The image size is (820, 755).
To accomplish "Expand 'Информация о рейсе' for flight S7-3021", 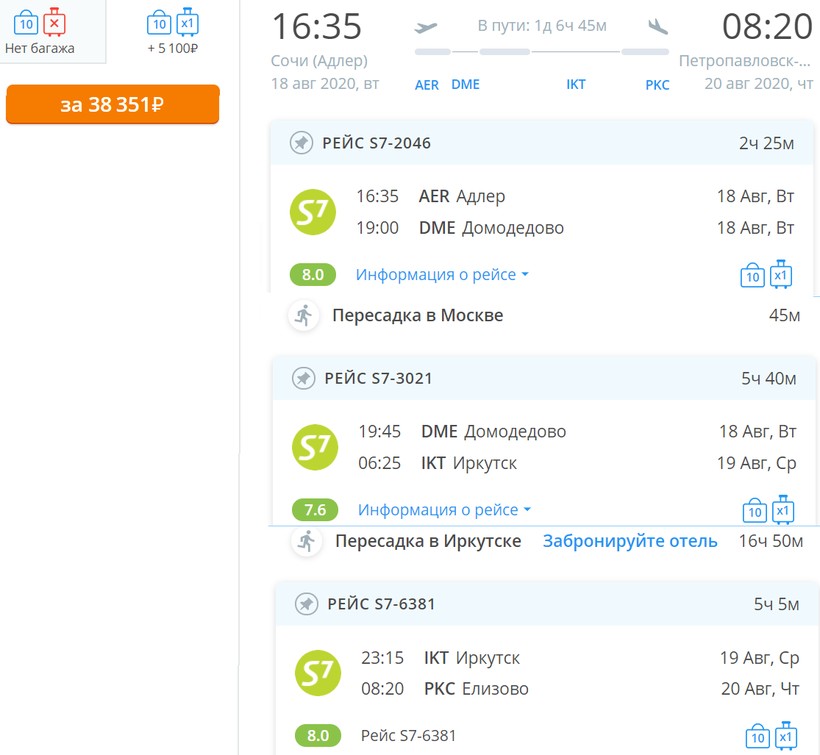I will pos(444,510).
